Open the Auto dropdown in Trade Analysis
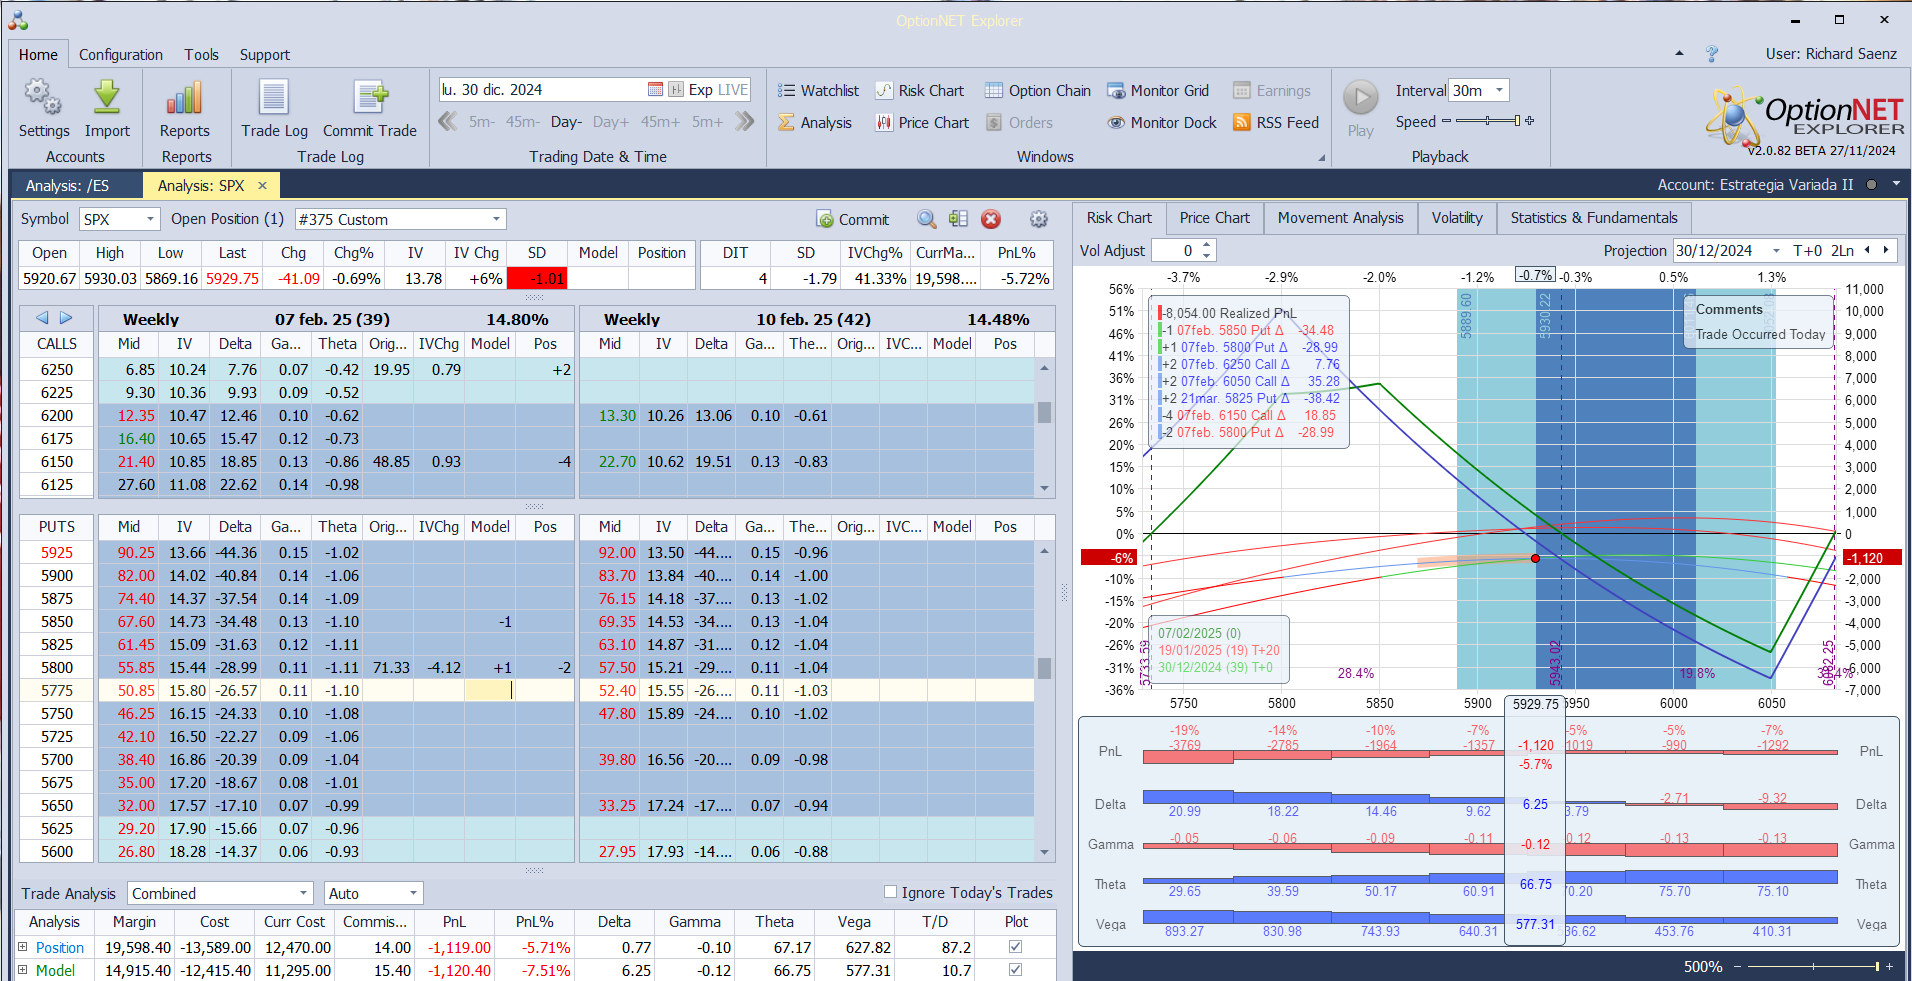Image resolution: width=1912 pixels, height=981 pixels. point(413,893)
